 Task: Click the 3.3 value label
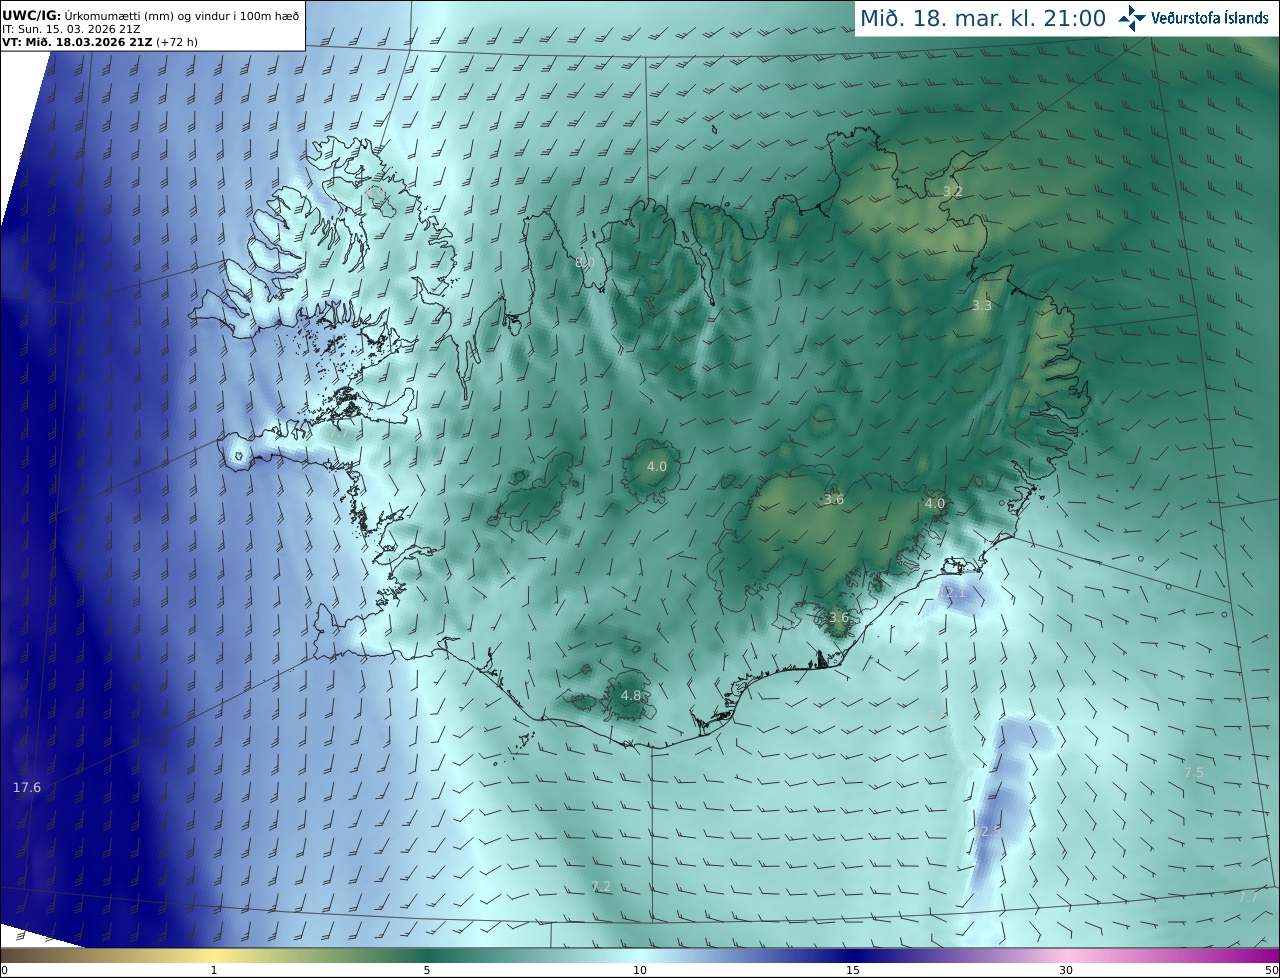(x=982, y=306)
